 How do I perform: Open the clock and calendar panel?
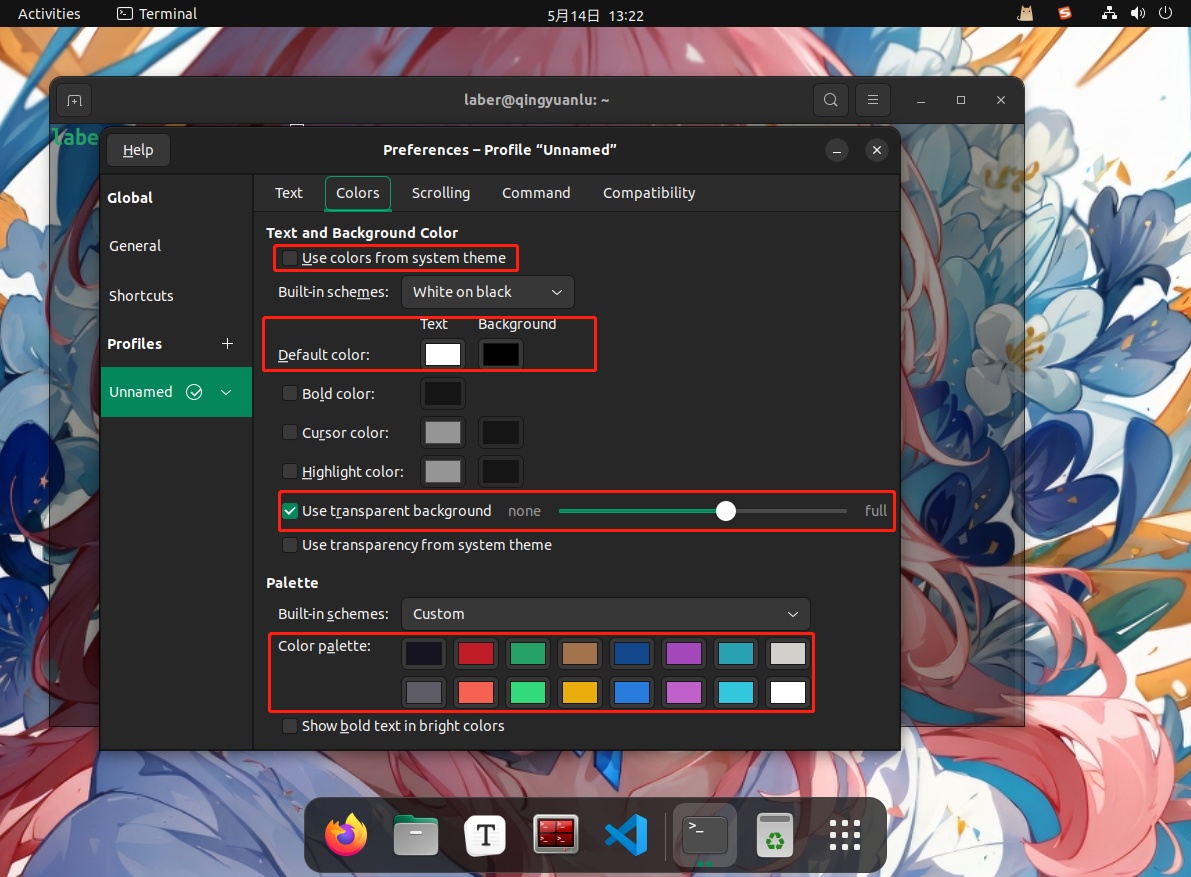[596, 15]
